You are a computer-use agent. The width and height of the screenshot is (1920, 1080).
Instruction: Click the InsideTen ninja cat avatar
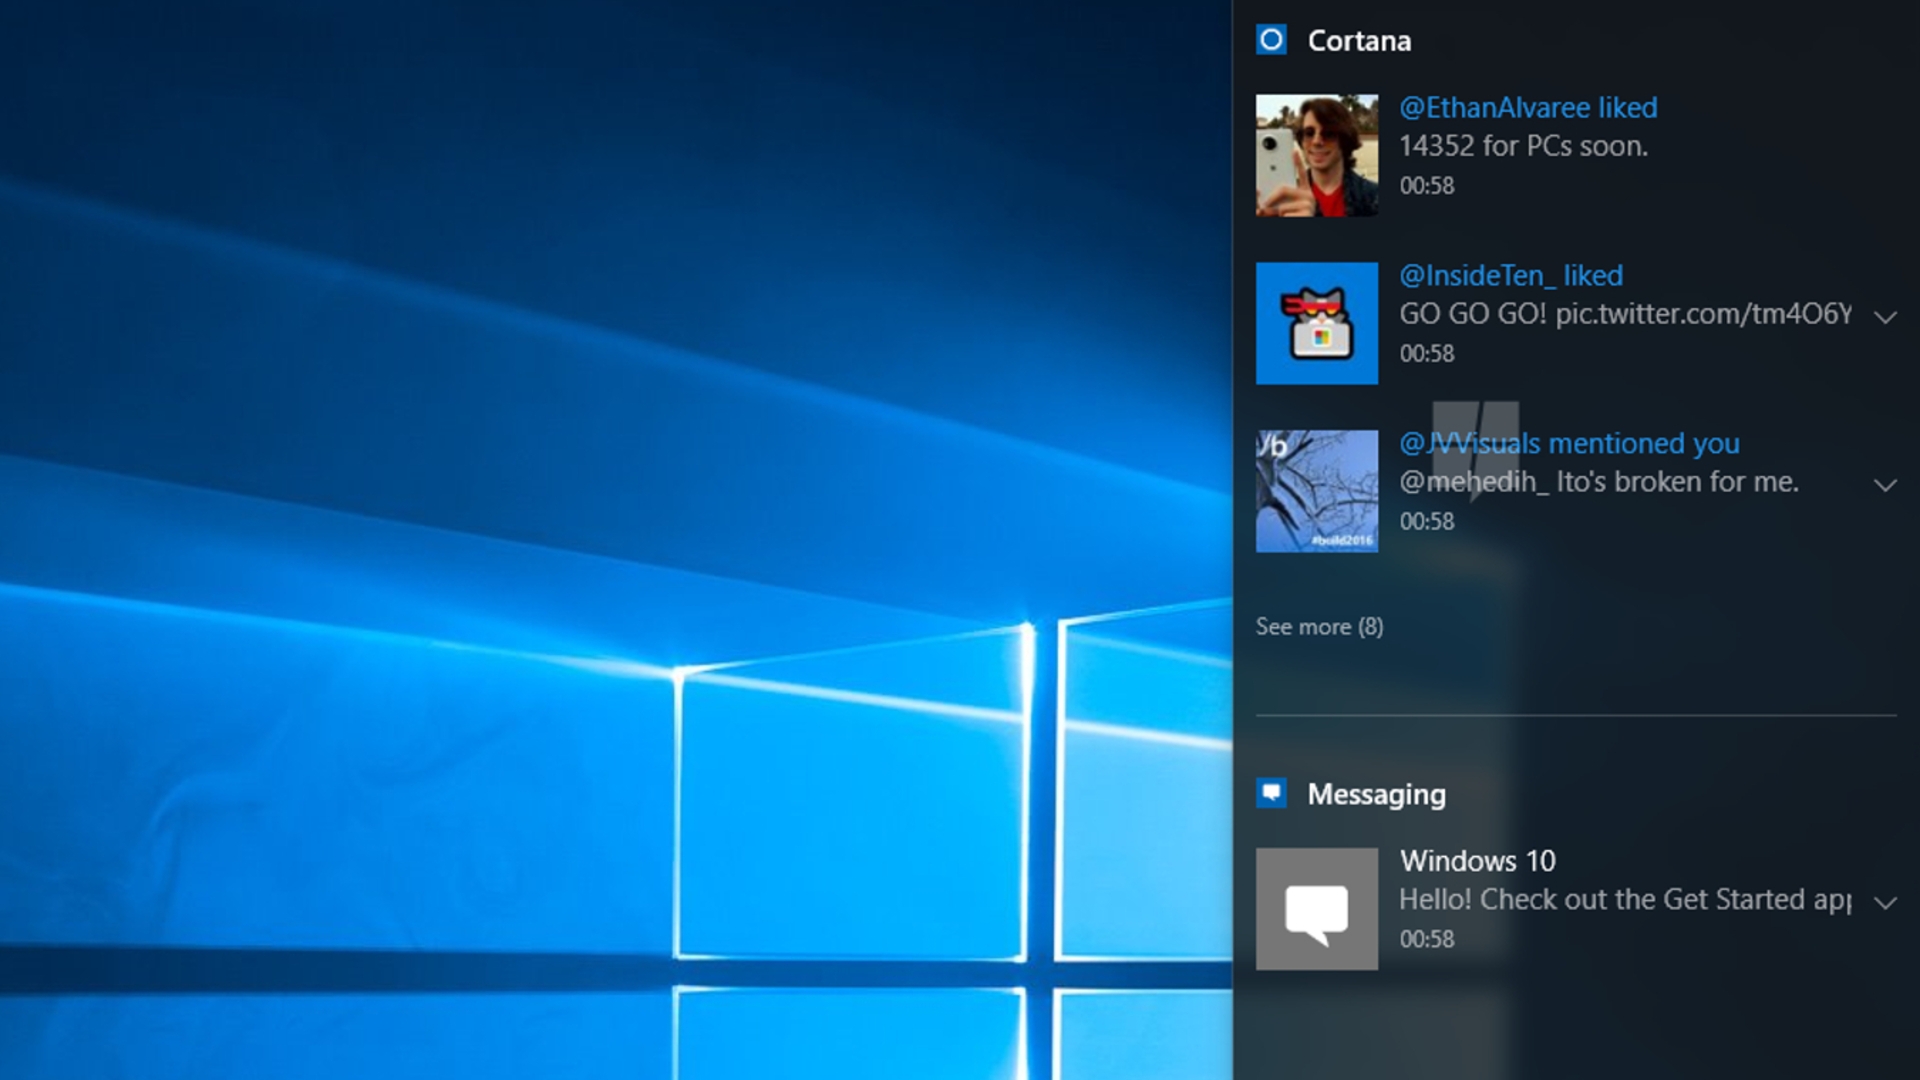1316,323
